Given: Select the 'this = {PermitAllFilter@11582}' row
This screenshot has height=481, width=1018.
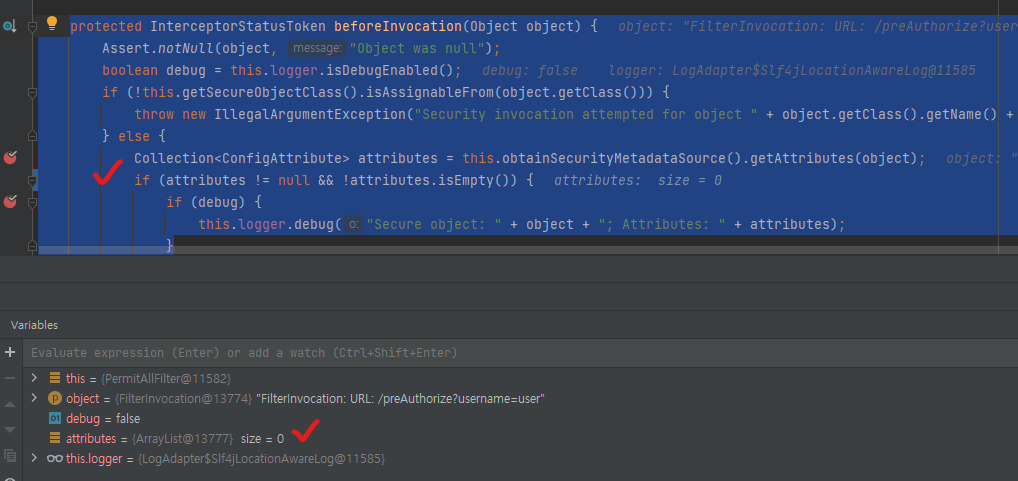Looking at the screenshot, I should coord(521,378).
